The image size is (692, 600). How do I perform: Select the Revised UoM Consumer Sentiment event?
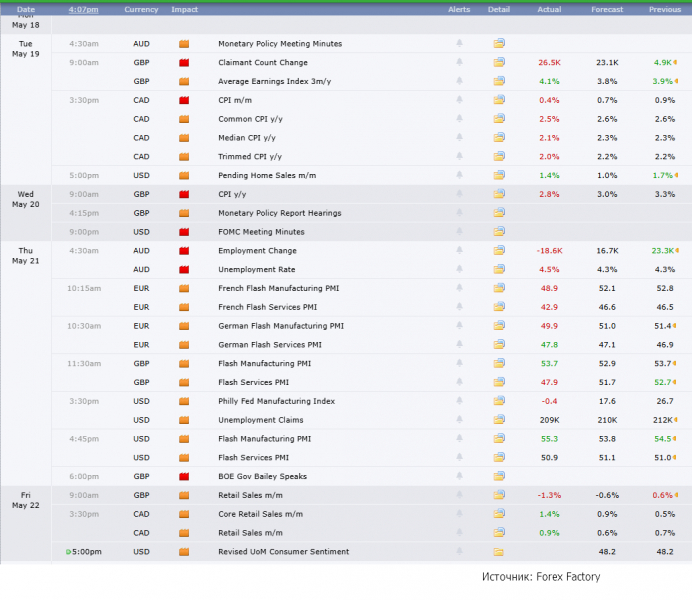click(x=284, y=551)
